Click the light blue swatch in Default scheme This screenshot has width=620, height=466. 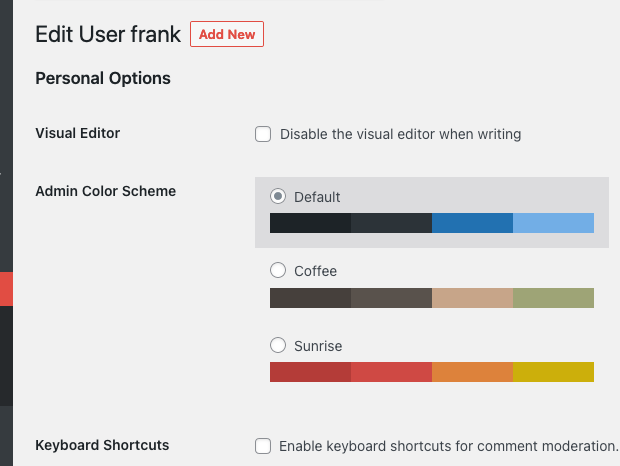pos(553,223)
